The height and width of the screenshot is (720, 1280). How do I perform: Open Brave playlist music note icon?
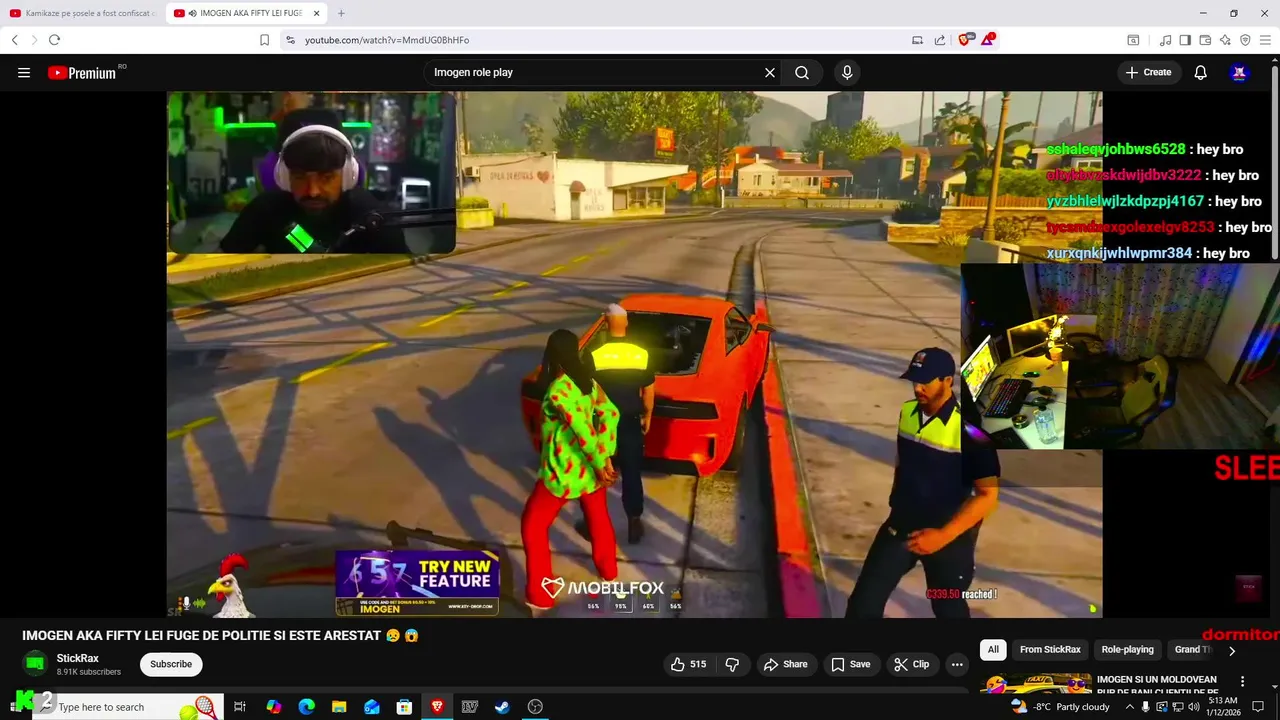coord(1165,40)
